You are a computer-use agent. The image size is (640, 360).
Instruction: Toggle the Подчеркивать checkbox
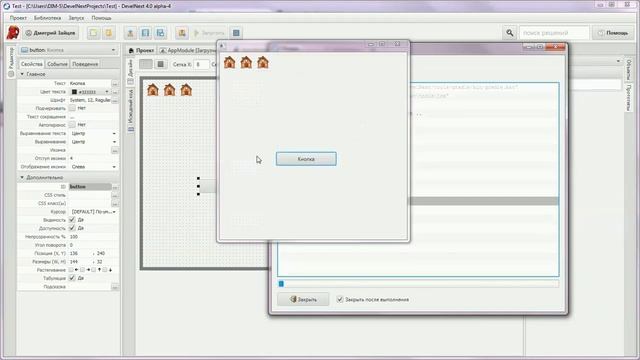coord(72,108)
